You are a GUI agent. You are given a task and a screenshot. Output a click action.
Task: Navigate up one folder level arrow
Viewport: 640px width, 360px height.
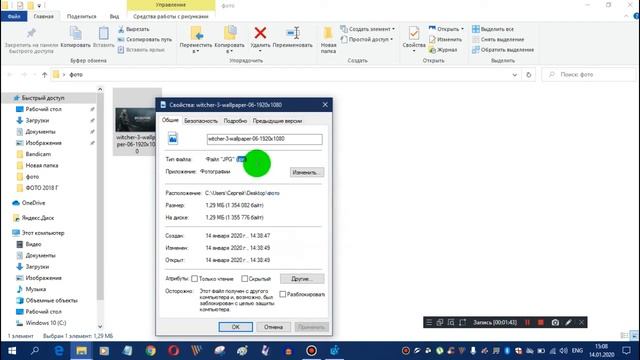coord(44,75)
